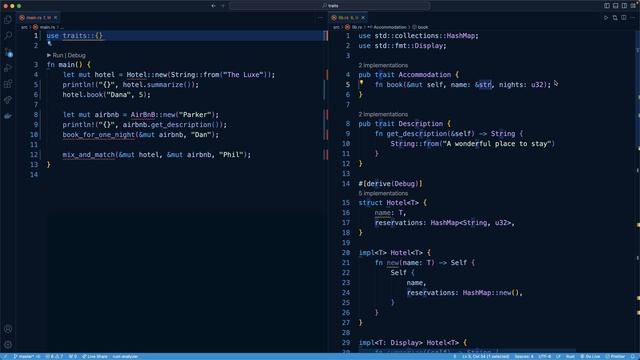Change the UTF-8 file encoding
This screenshot has width=640, height=360.
[544, 356]
